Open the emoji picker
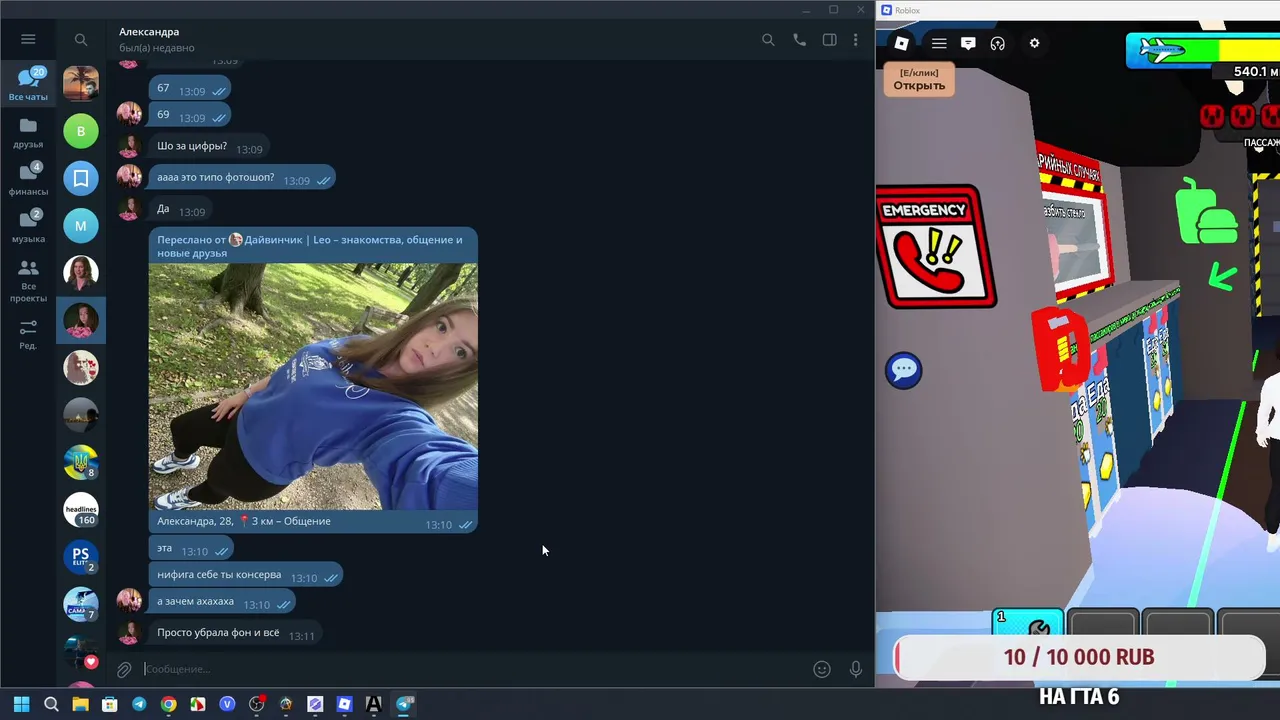 coord(822,669)
